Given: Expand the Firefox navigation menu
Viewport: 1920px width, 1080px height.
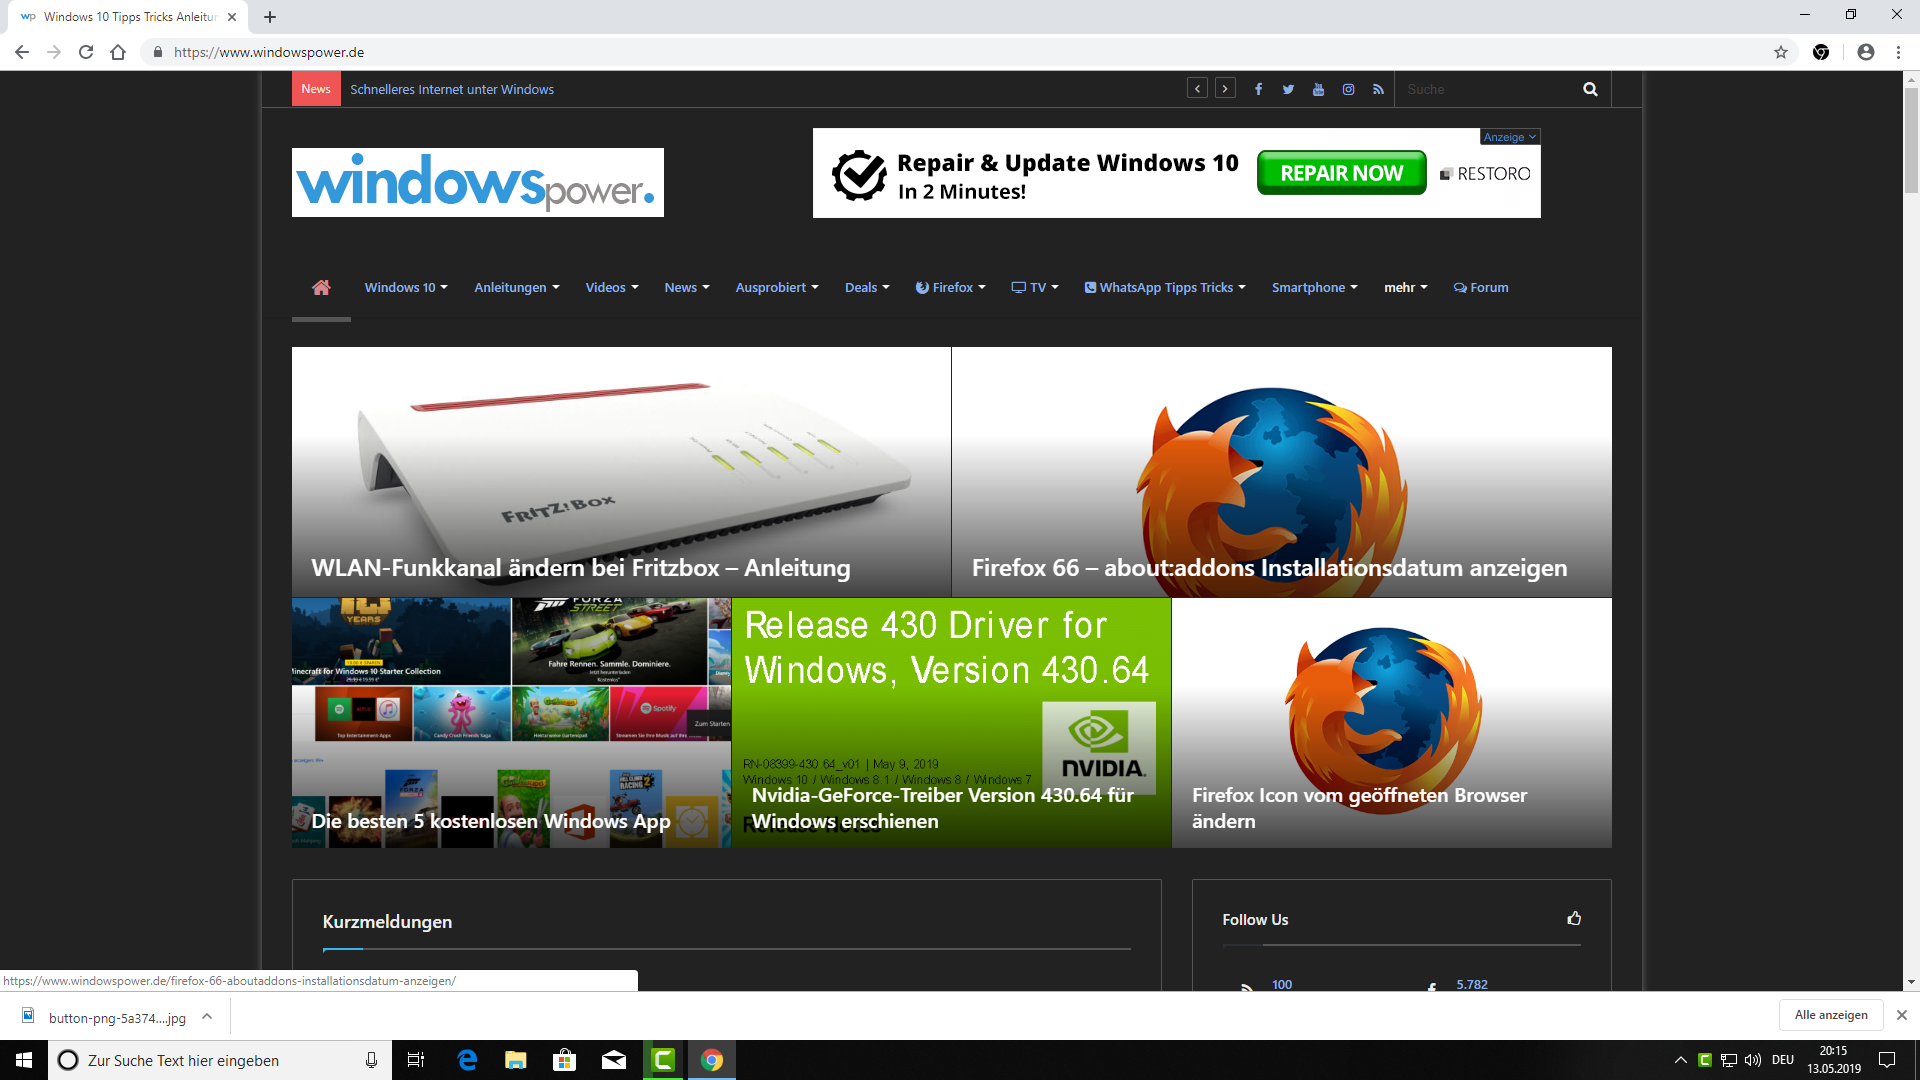Looking at the screenshot, I should pos(951,287).
